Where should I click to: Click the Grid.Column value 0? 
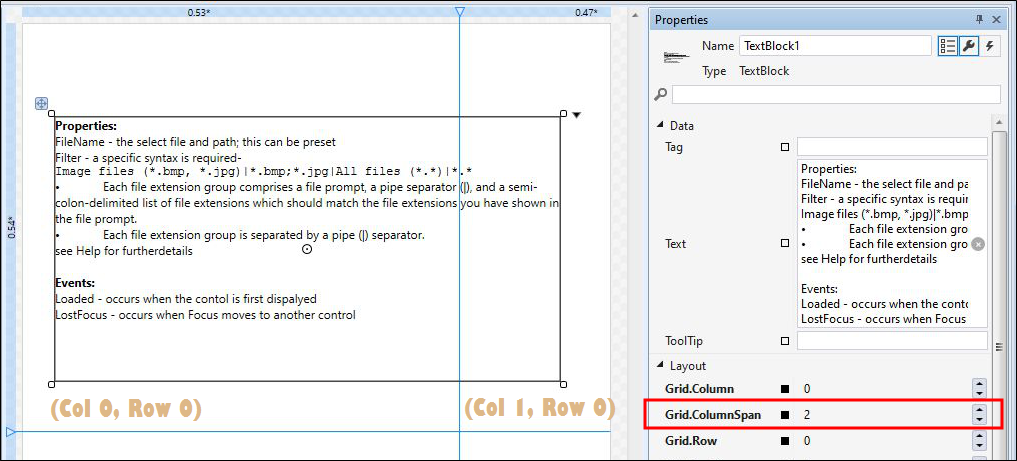pyautogui.click(x=807, y=389)
